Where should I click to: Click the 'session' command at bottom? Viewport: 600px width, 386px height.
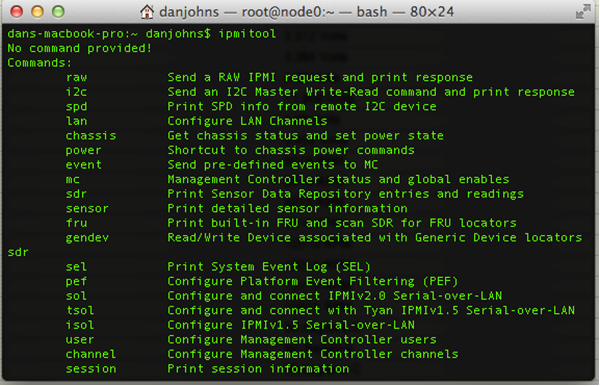[x=91, y=369]
